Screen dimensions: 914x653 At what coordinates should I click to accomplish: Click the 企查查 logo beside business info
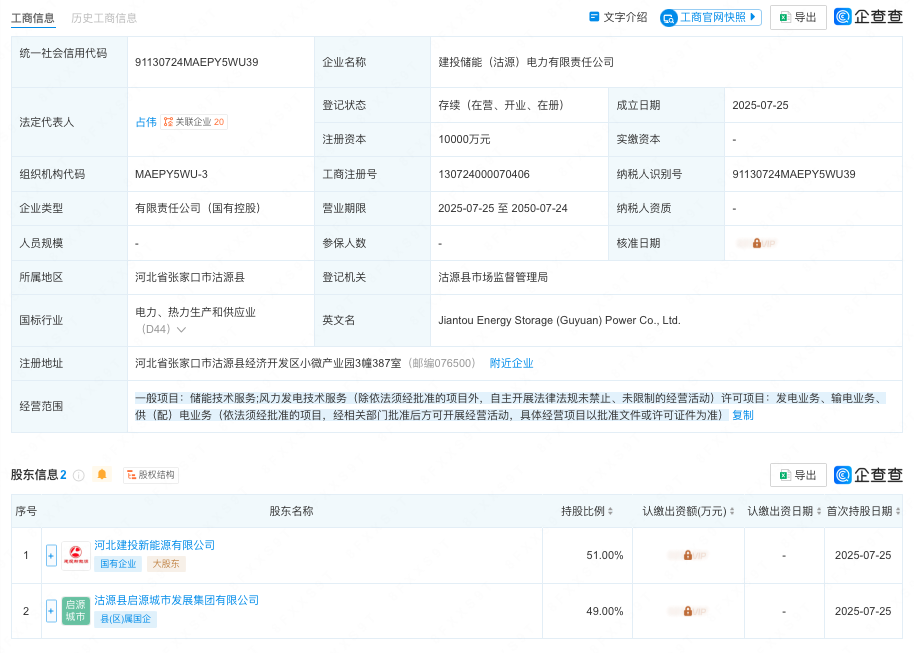coord(869,17)
